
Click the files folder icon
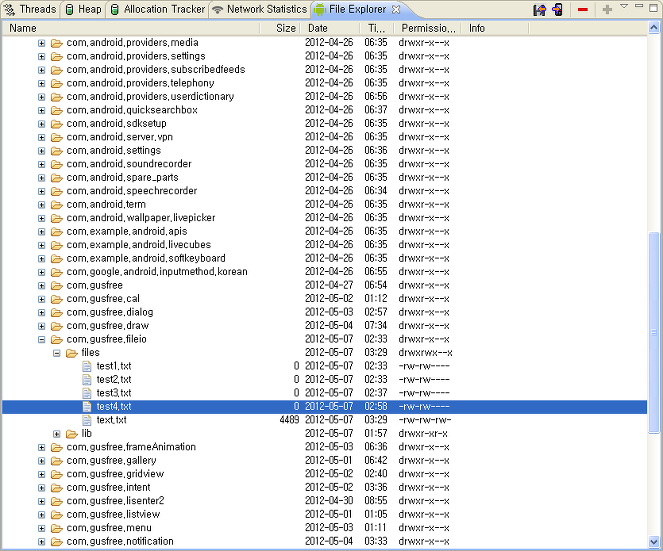(72, 353)
